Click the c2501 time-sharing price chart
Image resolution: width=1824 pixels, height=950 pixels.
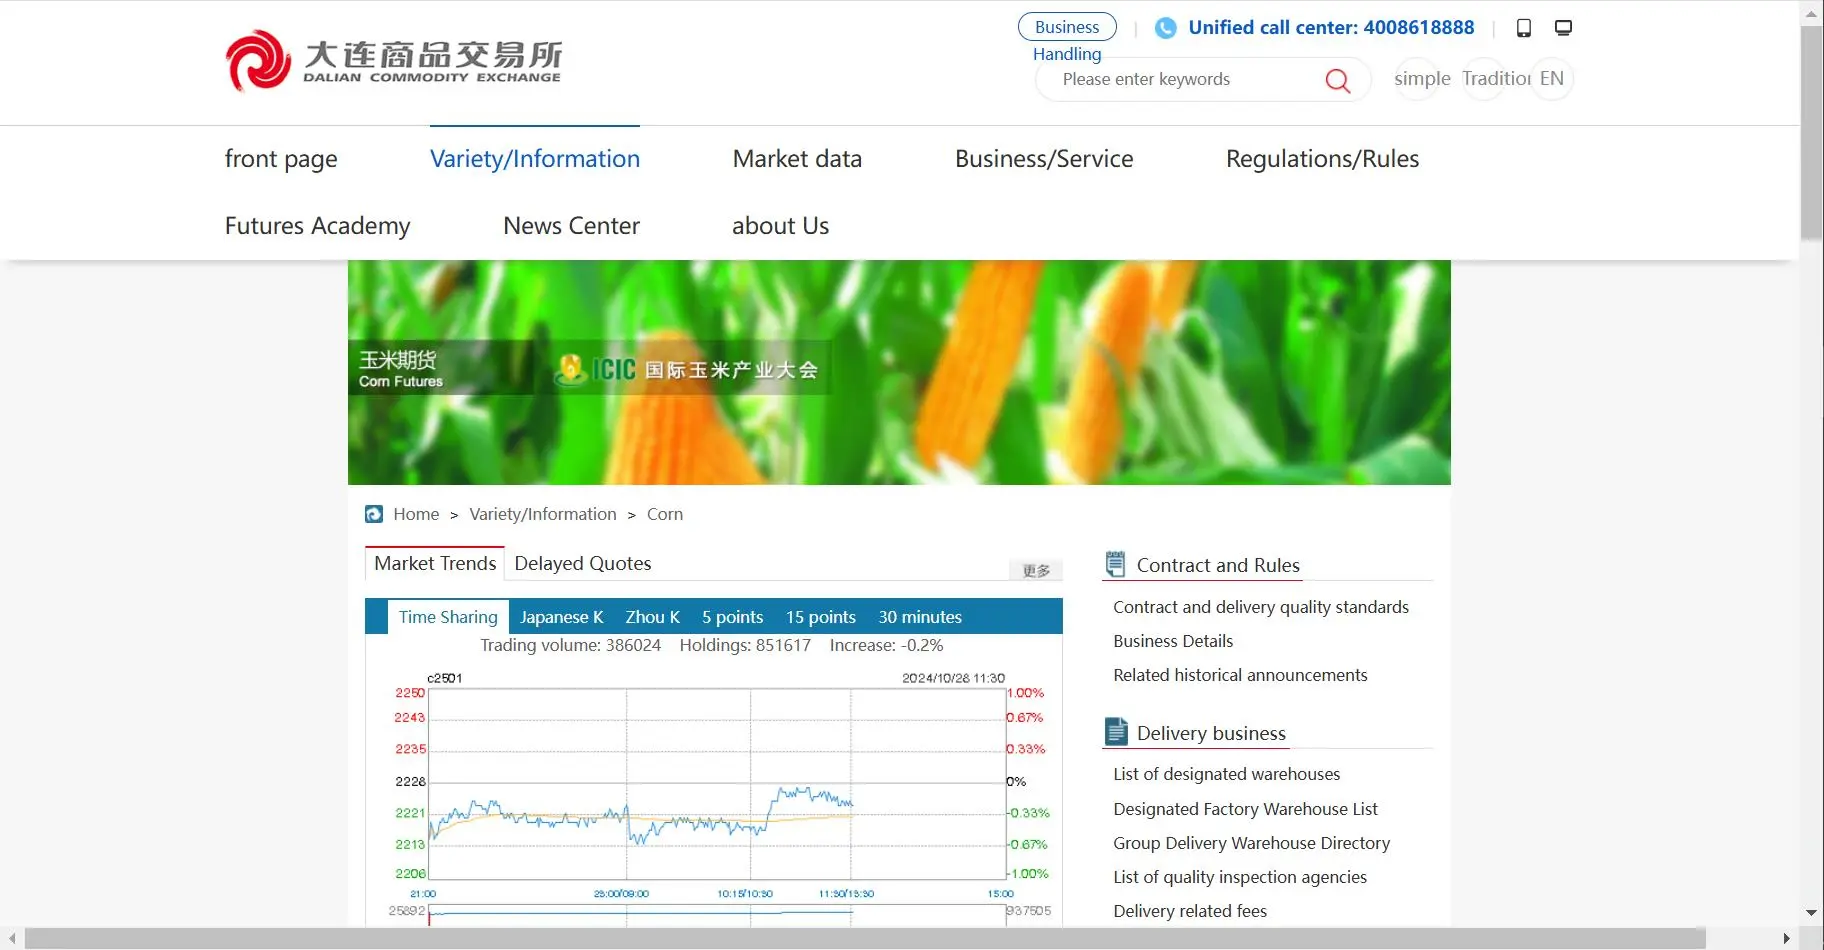717,783
